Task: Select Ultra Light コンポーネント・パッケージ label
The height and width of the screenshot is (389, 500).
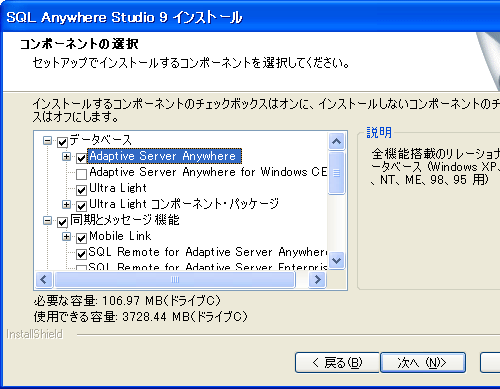Action: tap(184, 204)
